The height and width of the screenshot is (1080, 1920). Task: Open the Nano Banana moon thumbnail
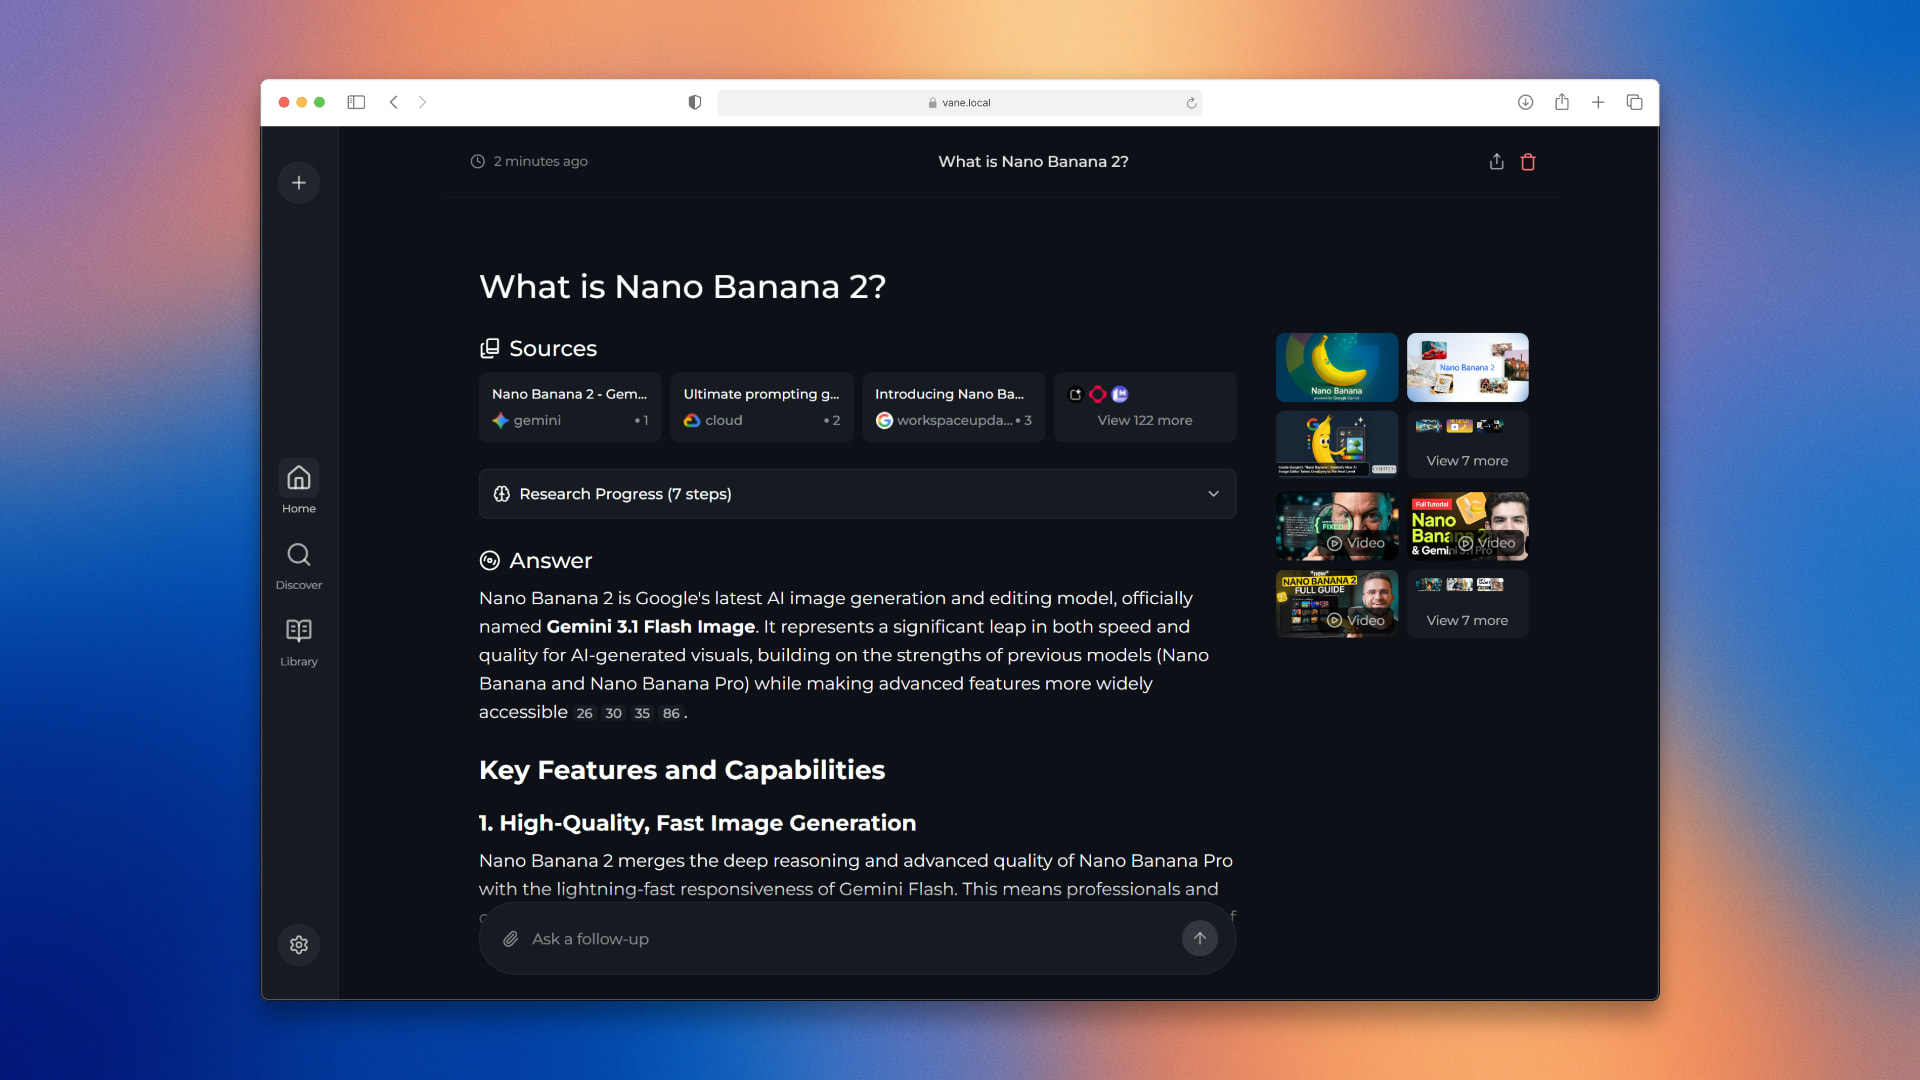(x=1336, y=367)
